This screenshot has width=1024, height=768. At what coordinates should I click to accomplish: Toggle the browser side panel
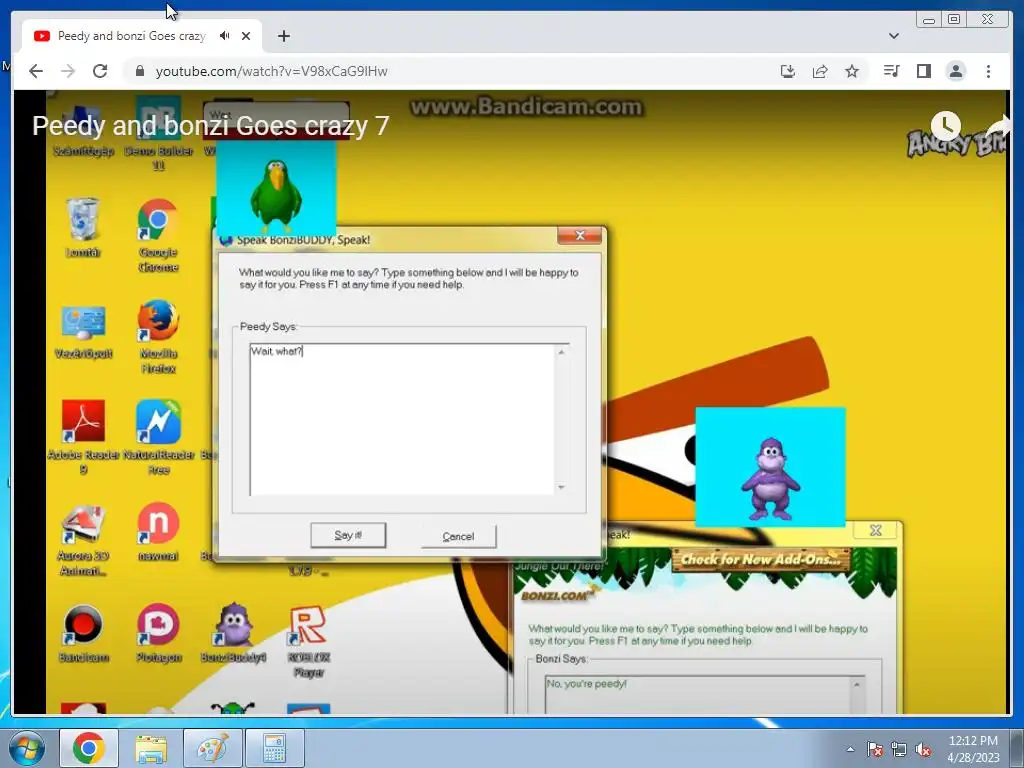pyautogui.click(x=923, y=71)
